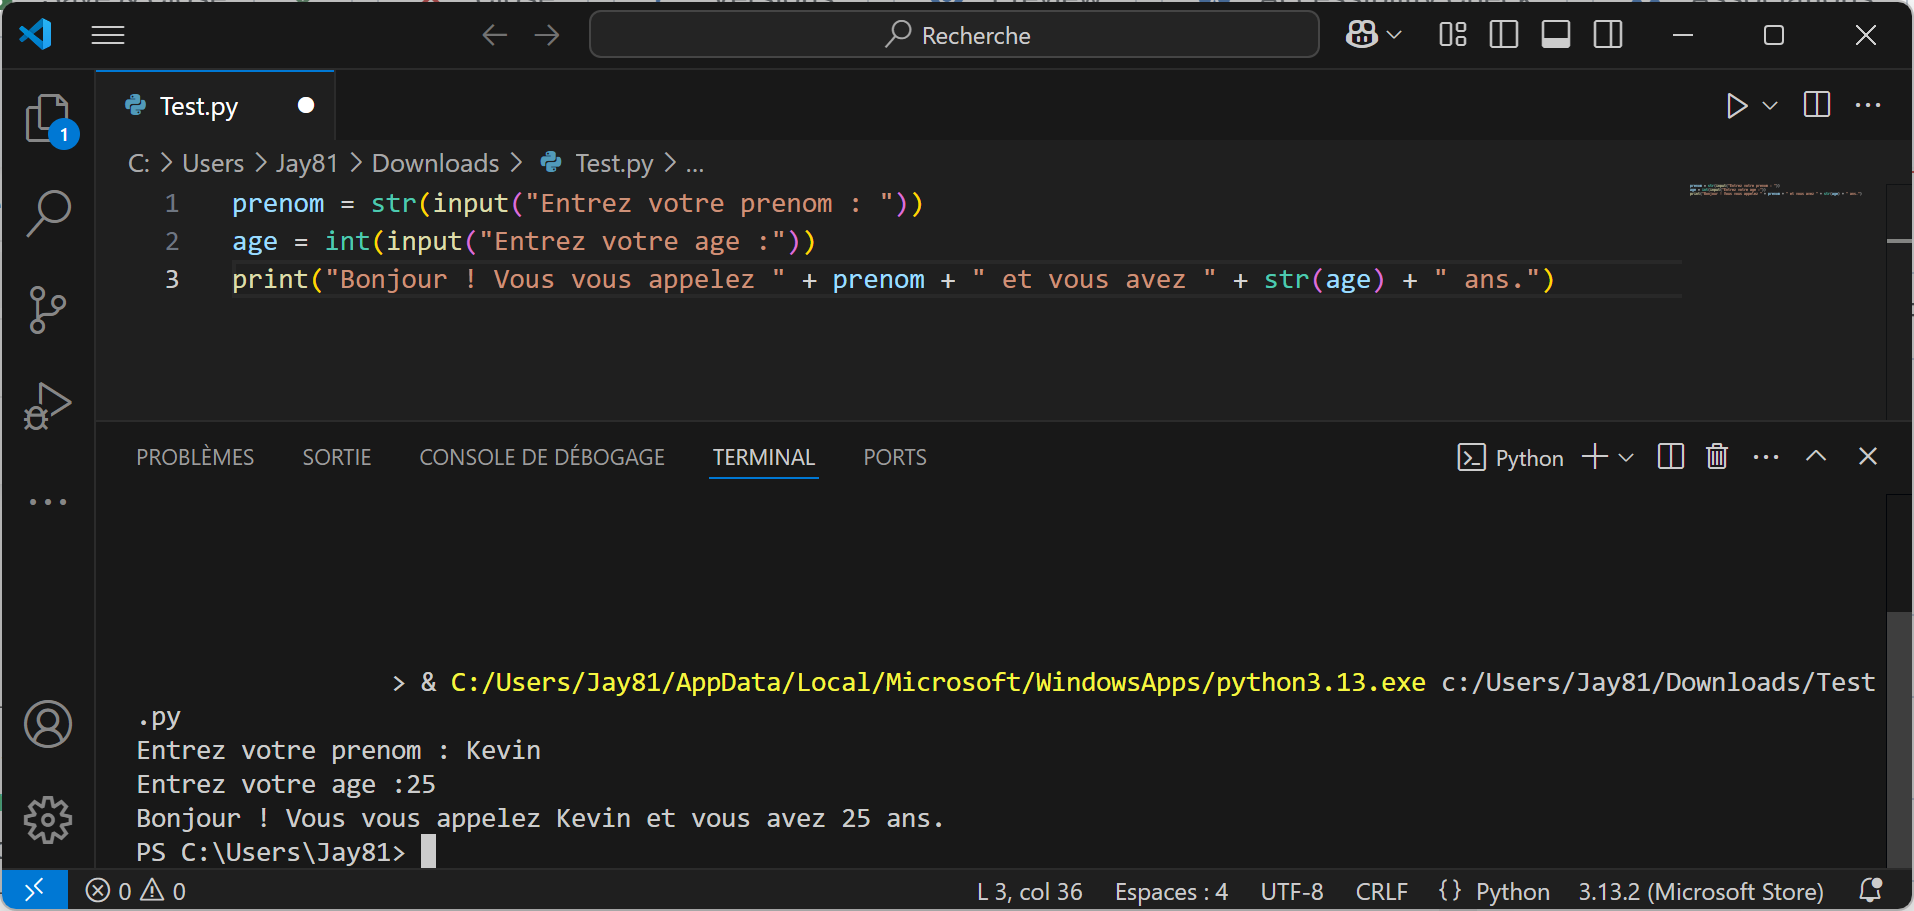Expand the run button dropdown arrow
The image size is (1914, 911).
[1770, 106]
